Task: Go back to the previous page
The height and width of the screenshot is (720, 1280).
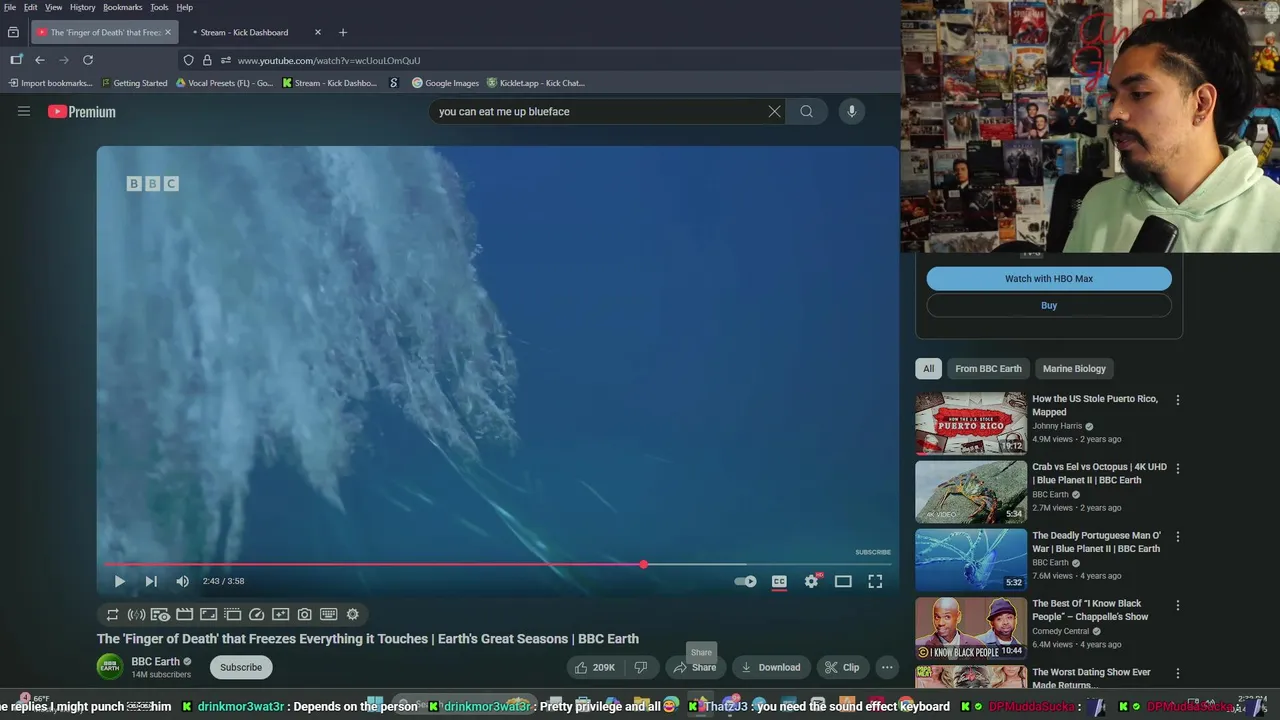Action: click(x=40, y=60)
